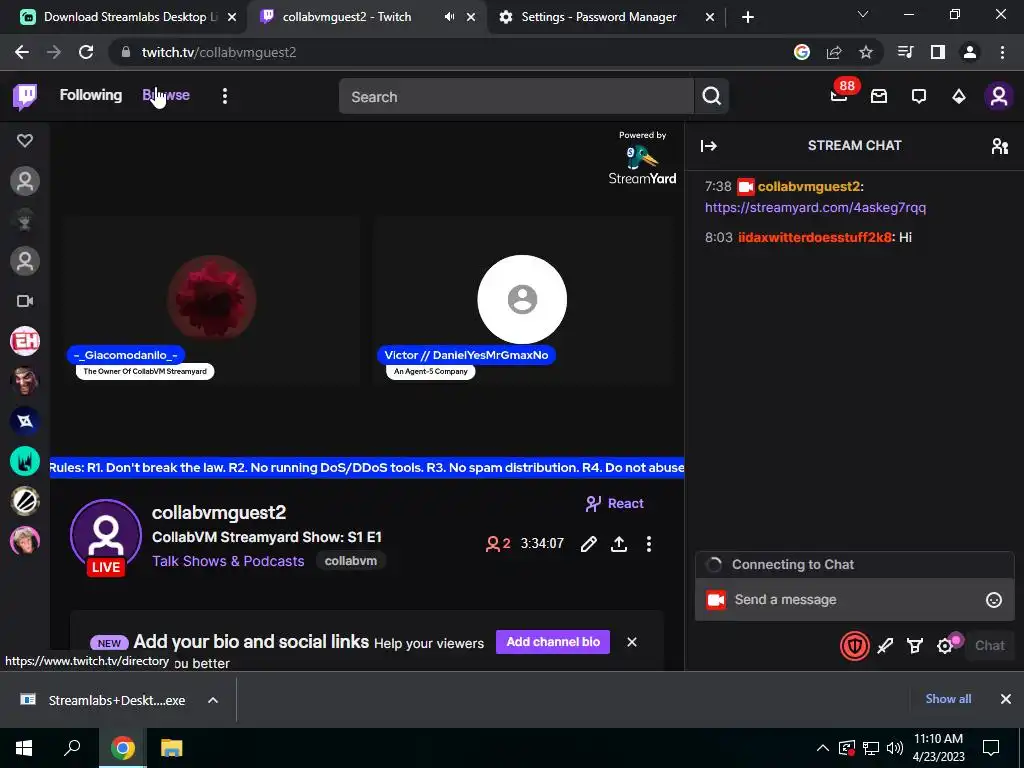The width and height of the screenshot is (1024, 768).
Task: Open the Chrome profile icon
Action: pos(970,52)
